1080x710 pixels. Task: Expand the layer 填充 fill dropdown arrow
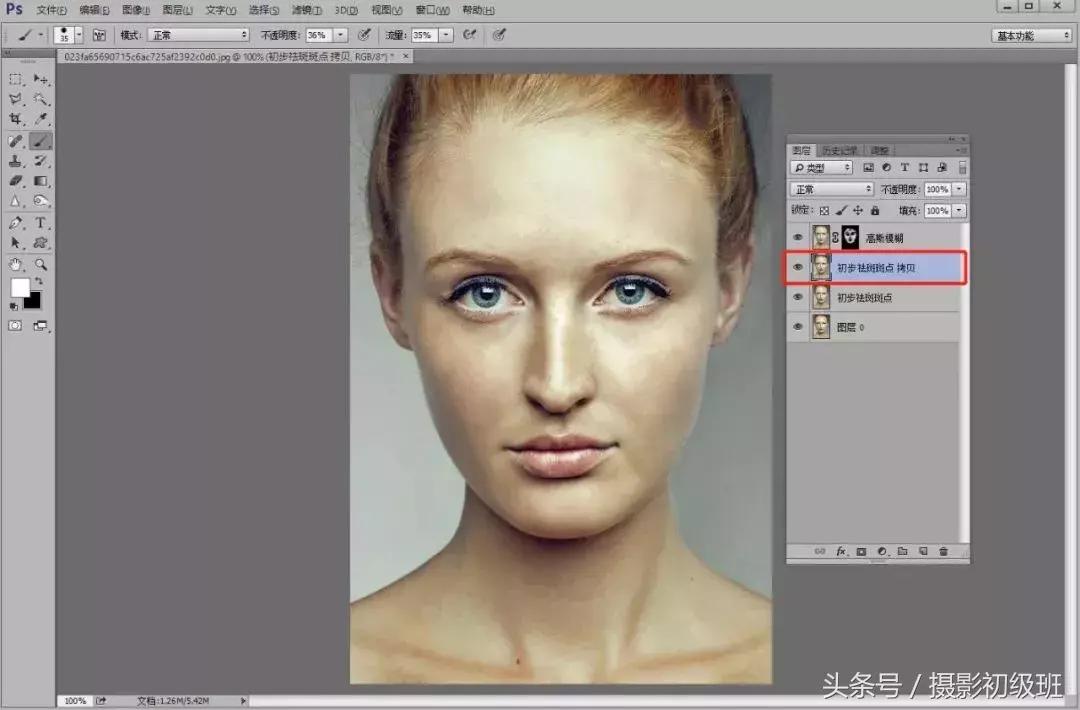960,211
